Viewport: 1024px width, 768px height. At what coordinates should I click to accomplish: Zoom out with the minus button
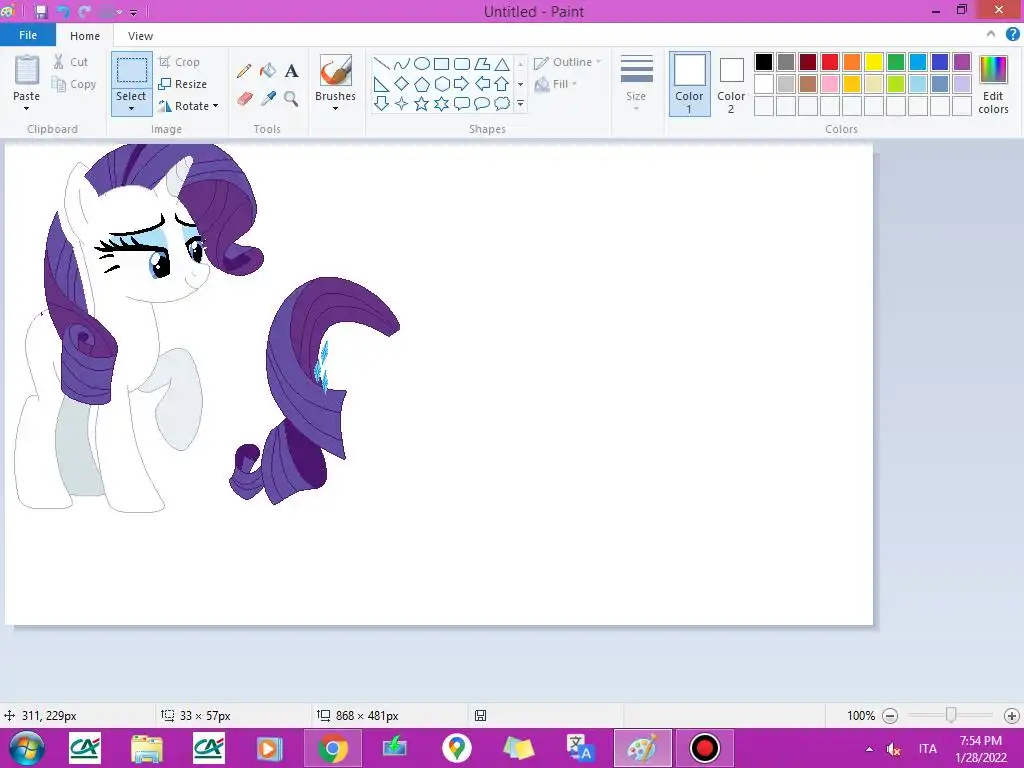pyautogui.click(x=889, y=716)
